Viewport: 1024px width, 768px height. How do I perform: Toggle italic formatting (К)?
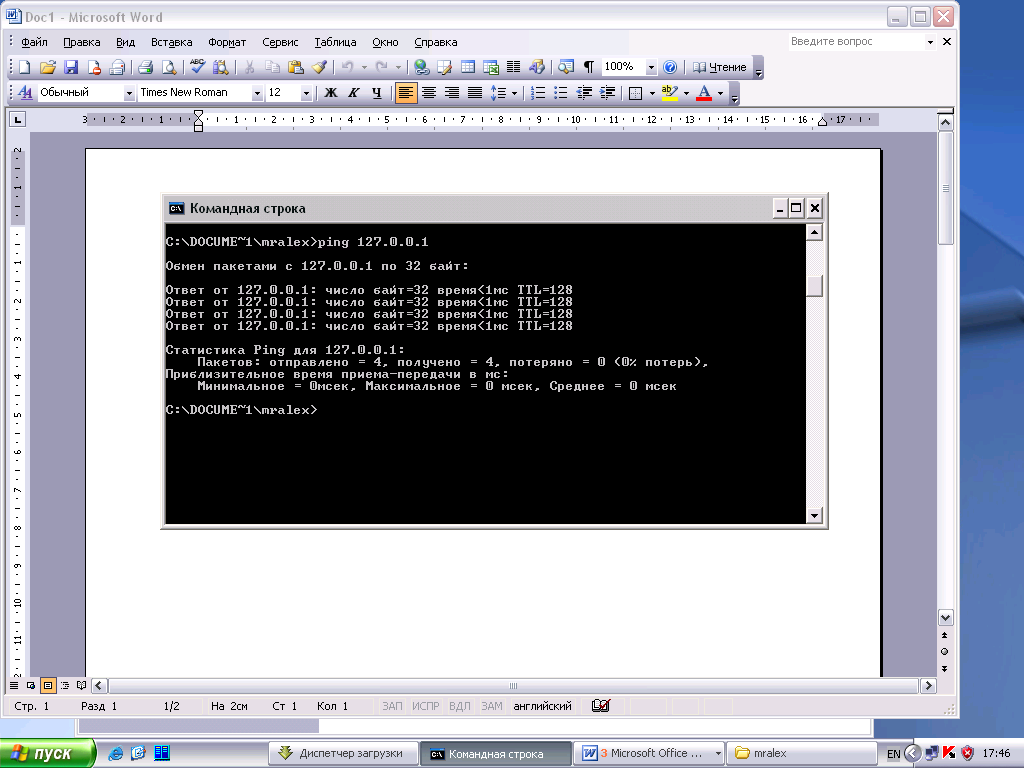pos(353,93)
